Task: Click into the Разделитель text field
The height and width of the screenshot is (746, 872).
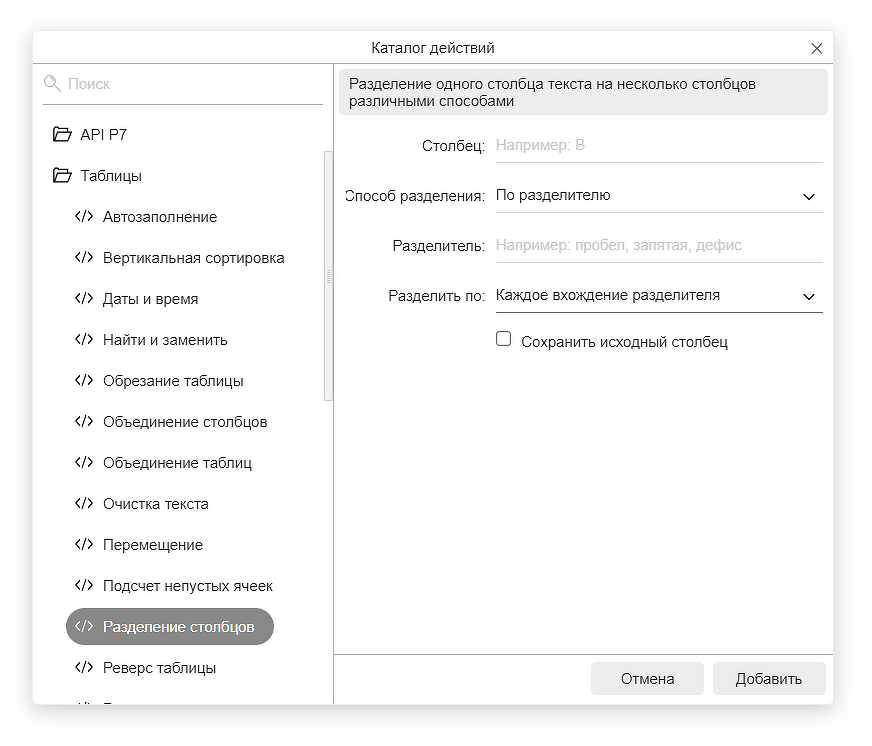Action: tap(658, 246)
